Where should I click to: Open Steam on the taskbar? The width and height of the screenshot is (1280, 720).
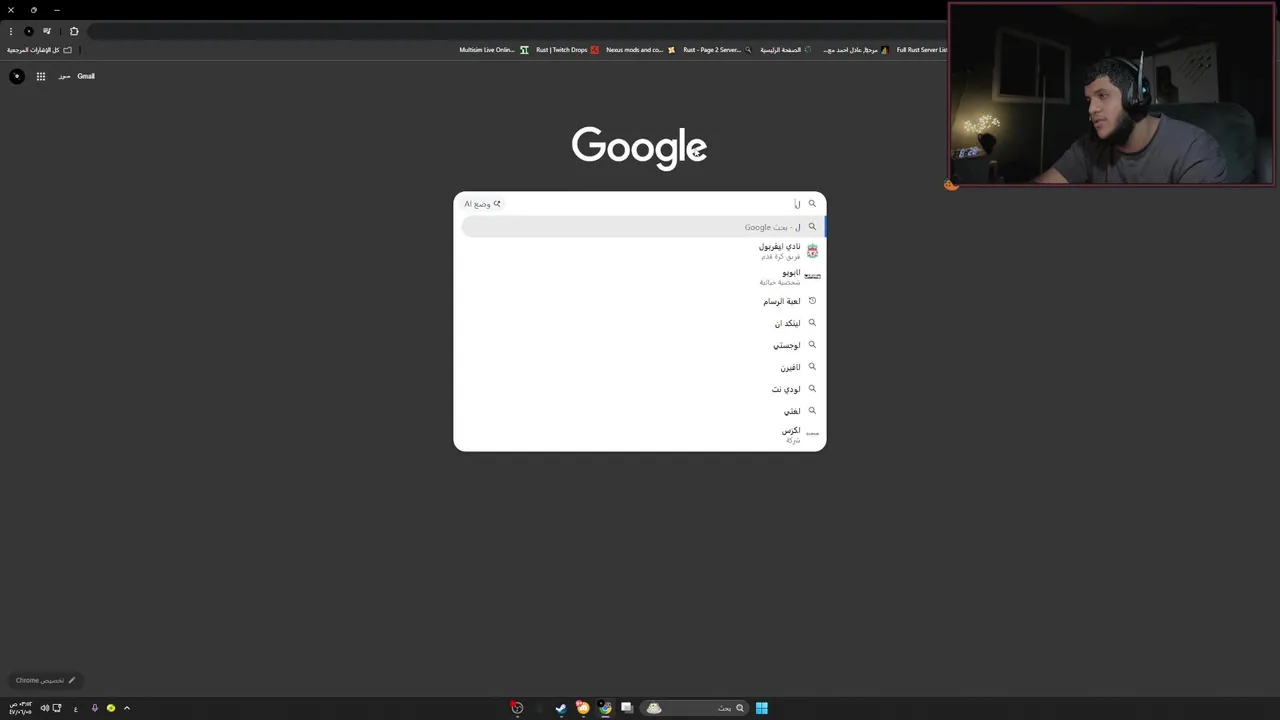(x=561, y=708)
